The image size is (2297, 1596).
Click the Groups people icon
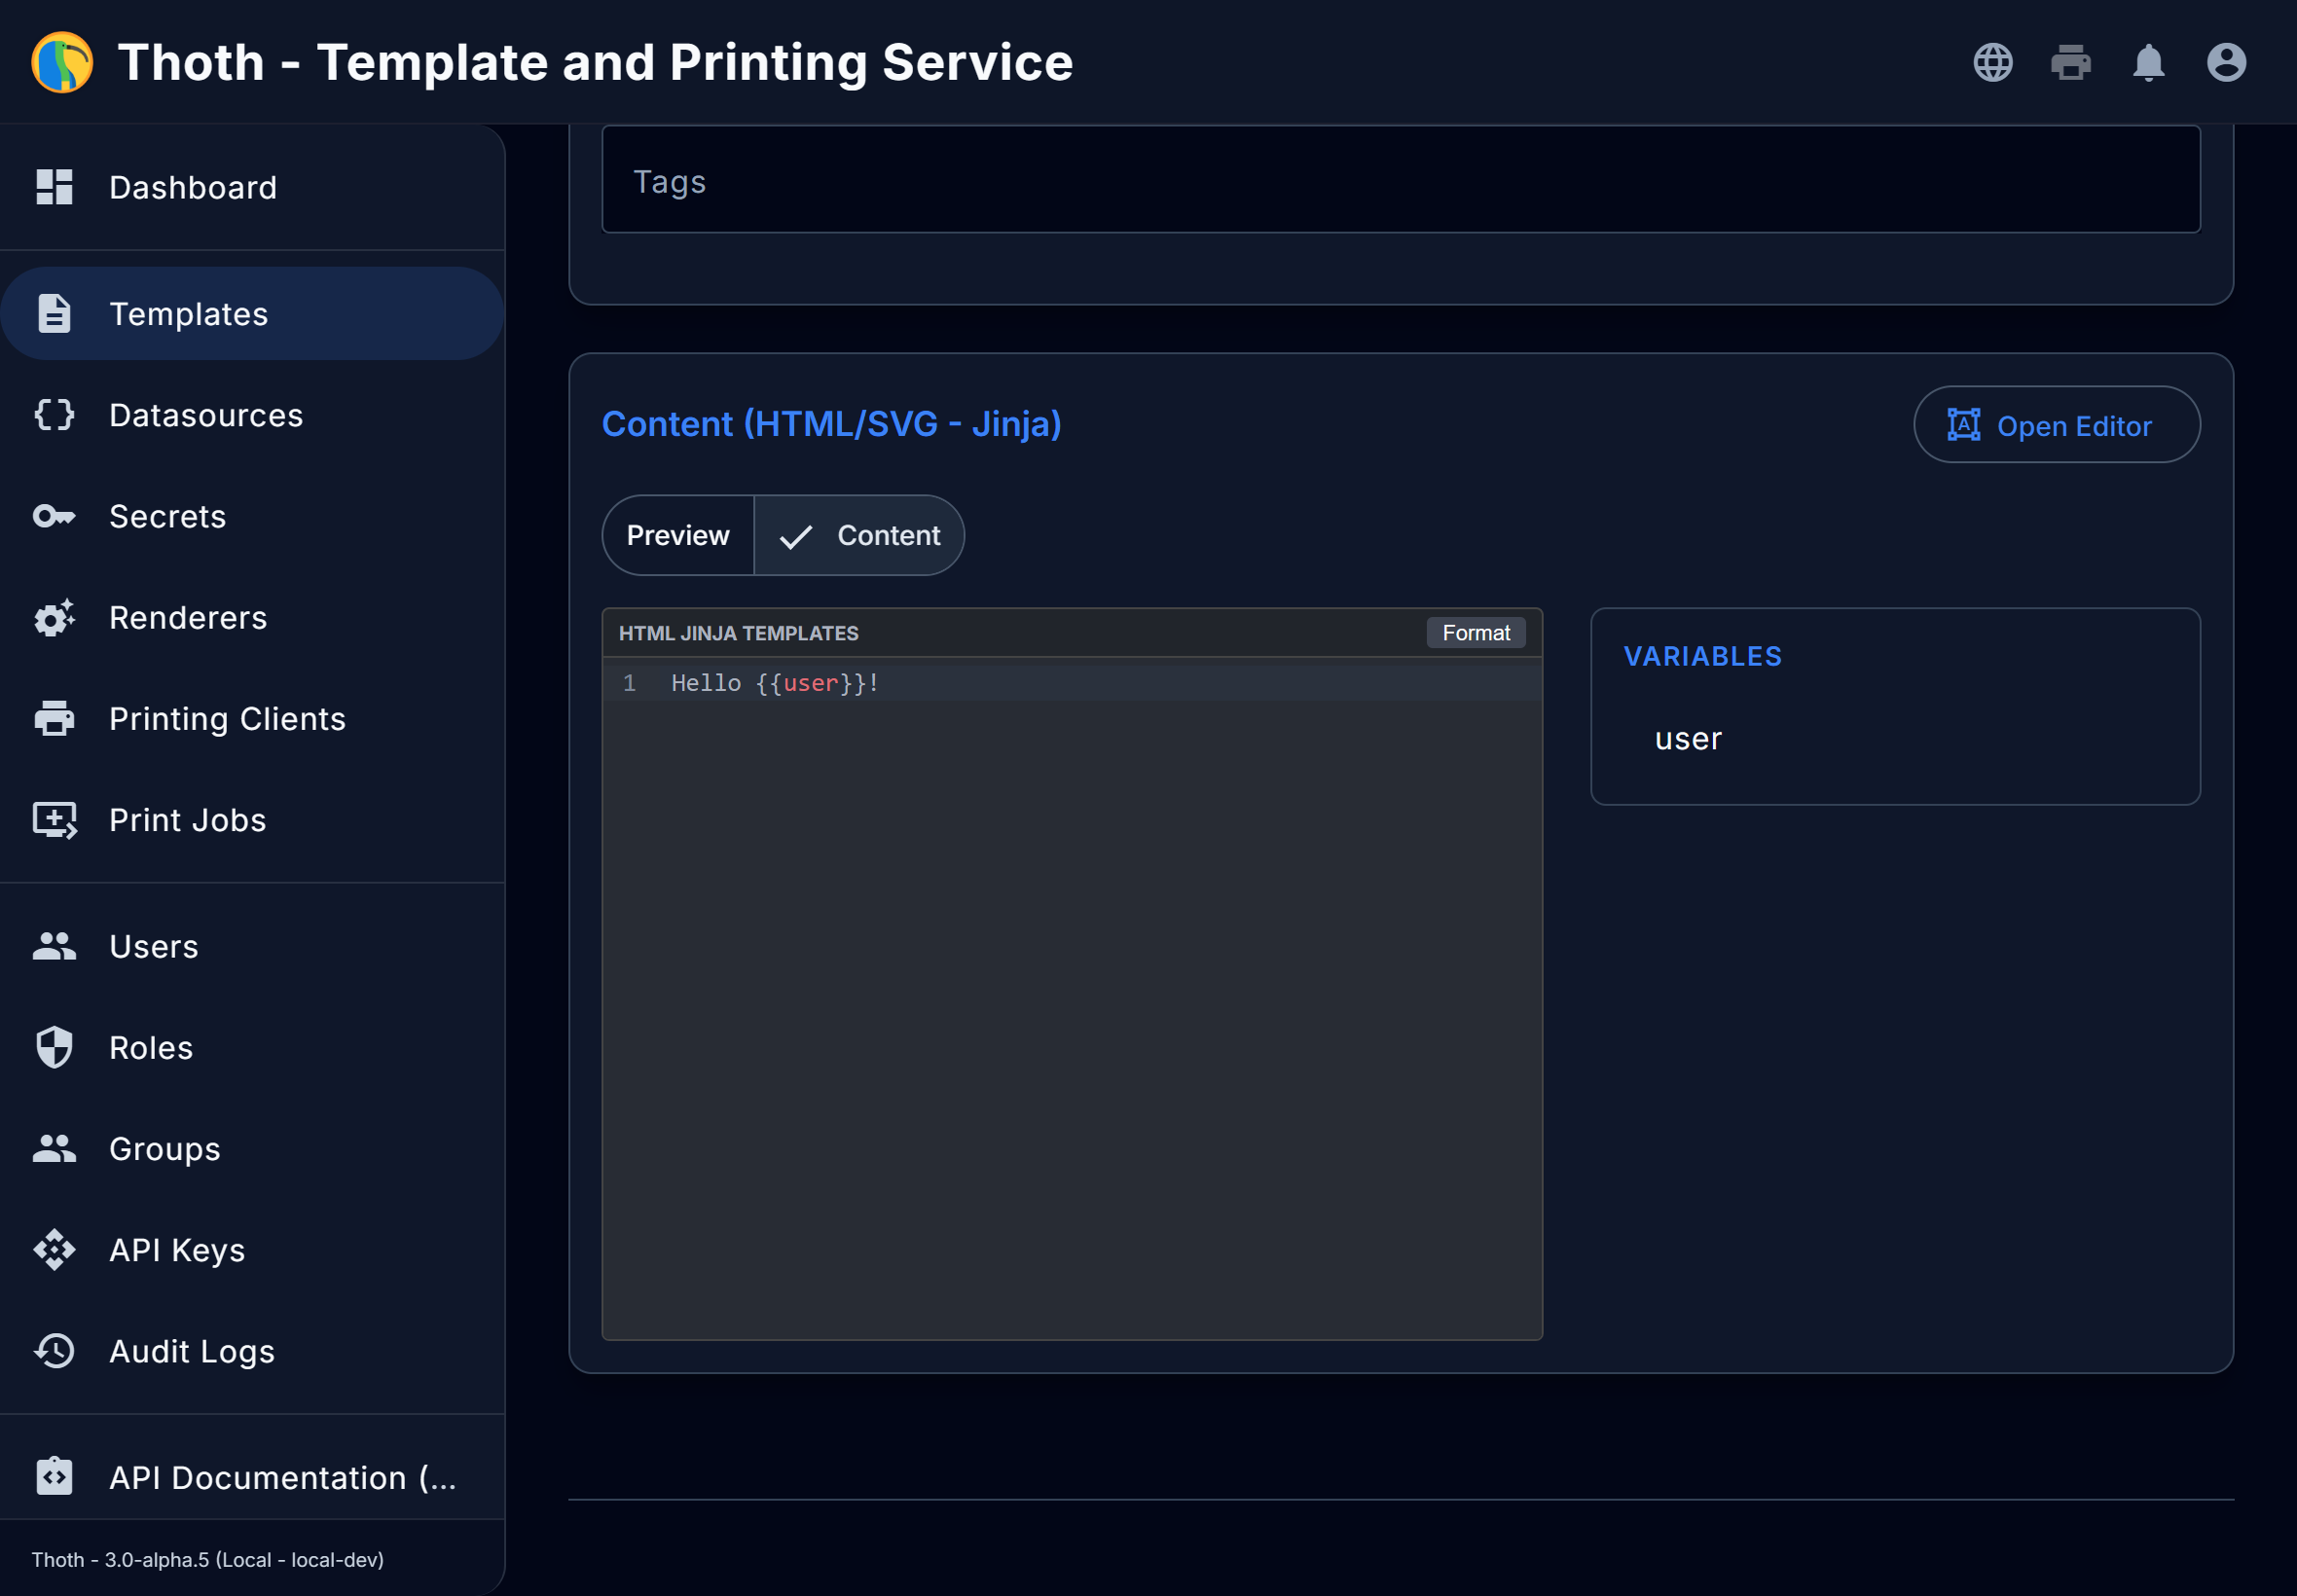pyautogui.click(x=54, y=1148)
